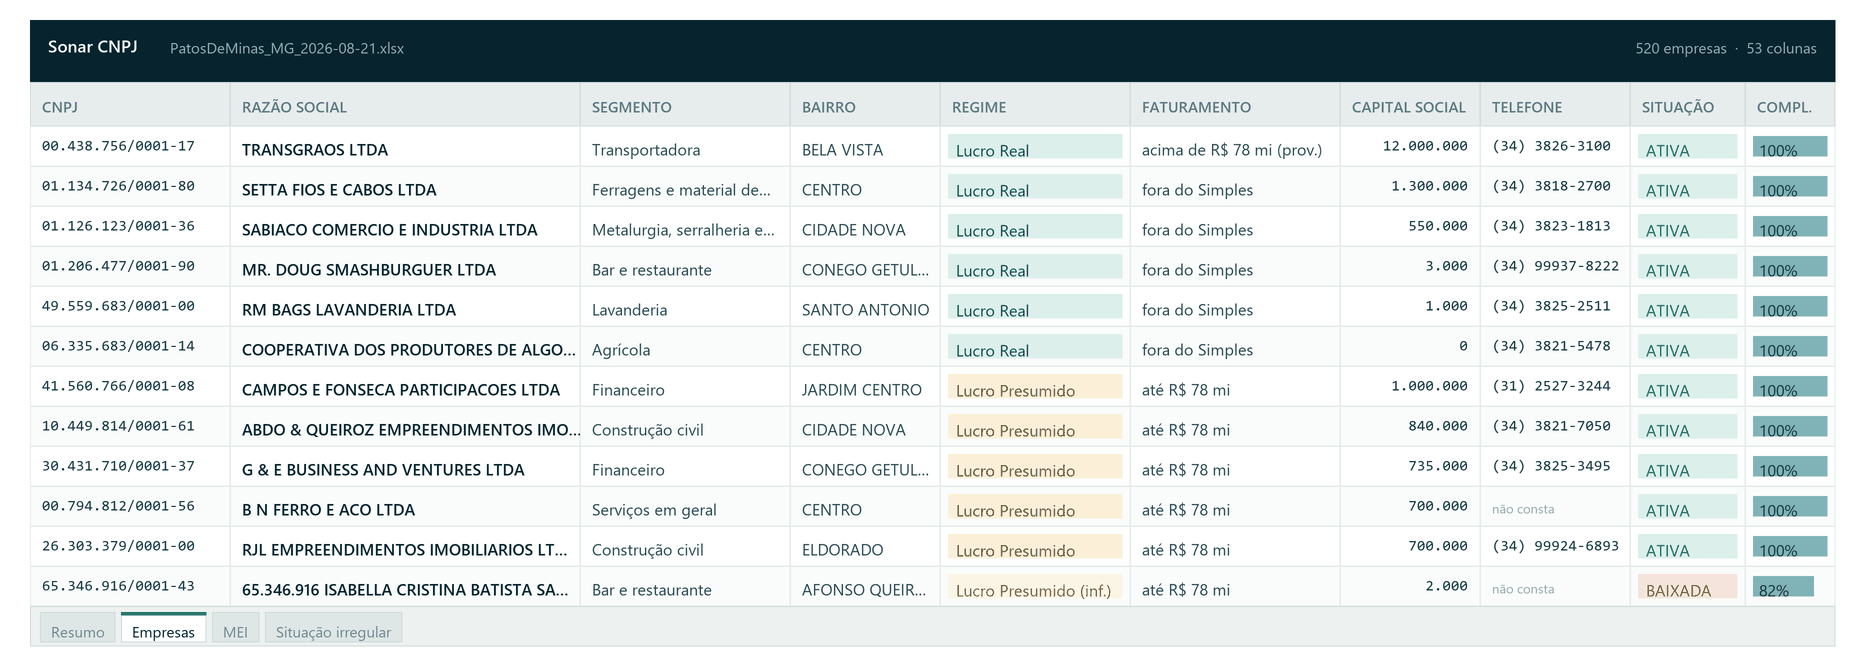1865x666 pixels.
Task: Click CNPJ 49.559.683/0001-00
Action: click(118, 306)
